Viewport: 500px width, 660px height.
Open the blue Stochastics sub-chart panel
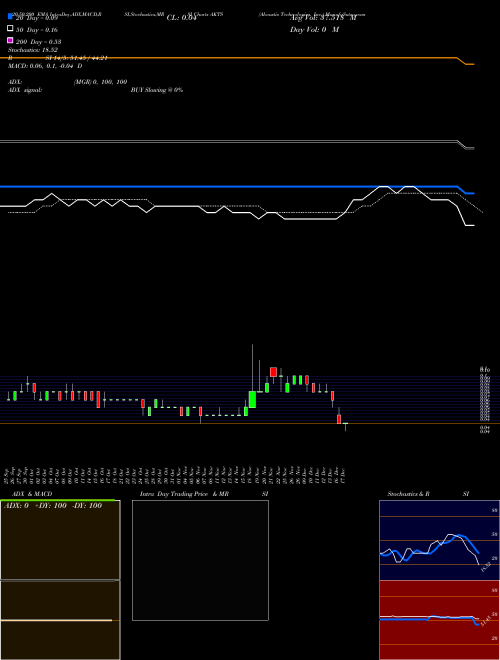[439, 540]
